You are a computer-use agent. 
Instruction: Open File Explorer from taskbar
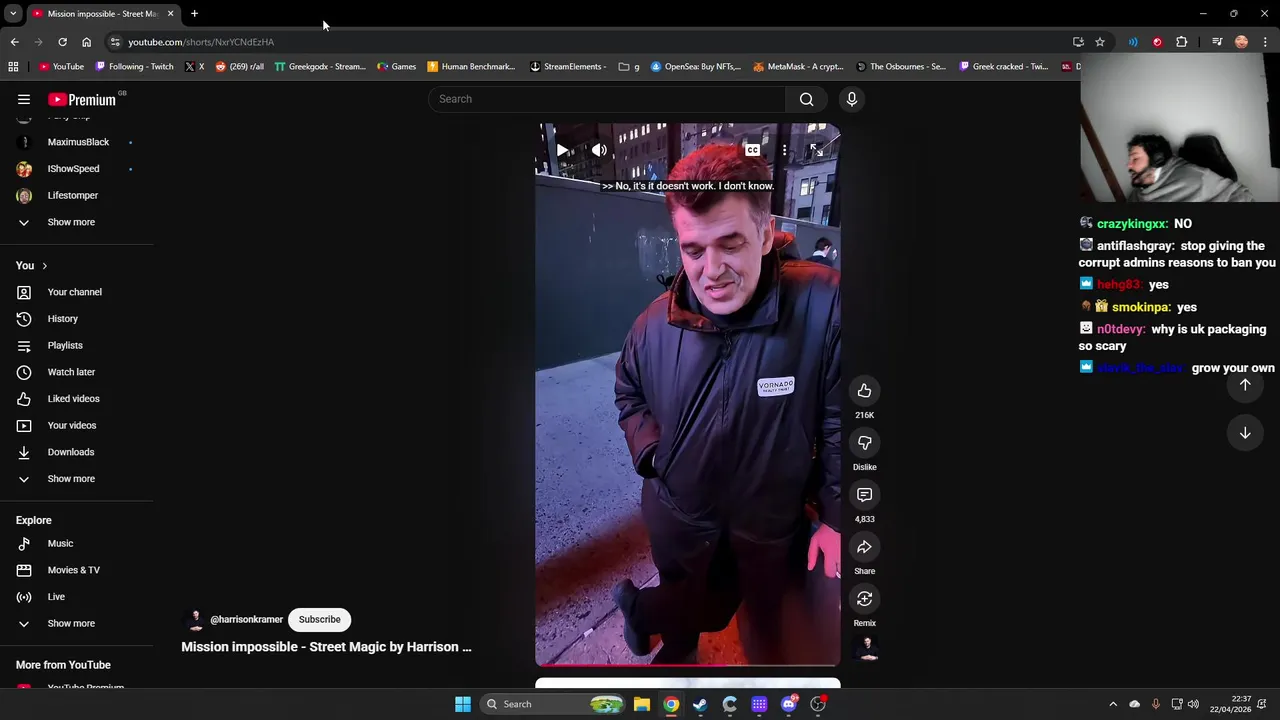click(642, 704)
